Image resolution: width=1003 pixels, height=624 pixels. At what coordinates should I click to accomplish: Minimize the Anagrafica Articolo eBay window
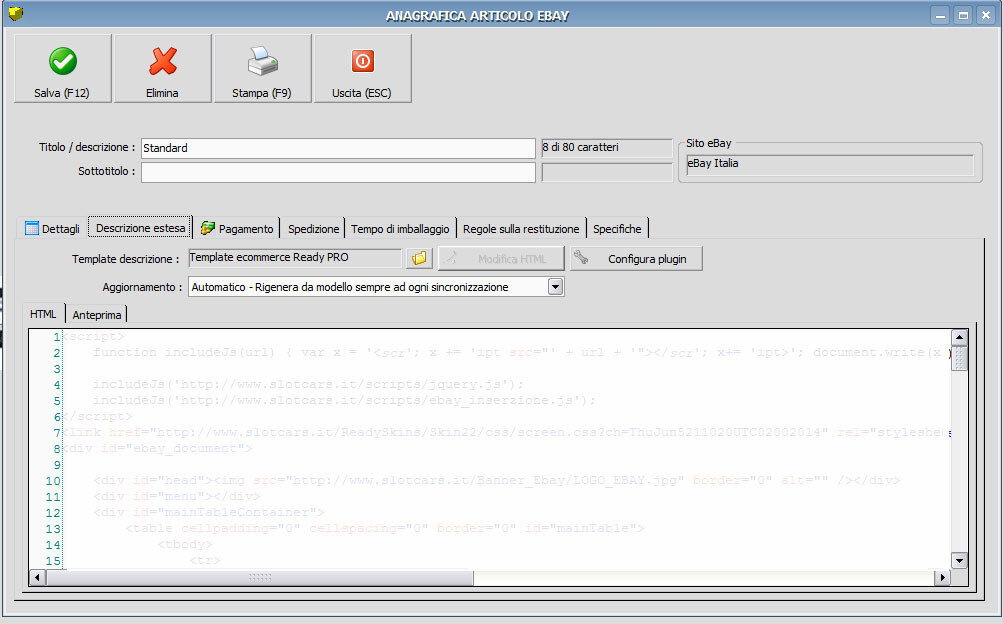940,15
